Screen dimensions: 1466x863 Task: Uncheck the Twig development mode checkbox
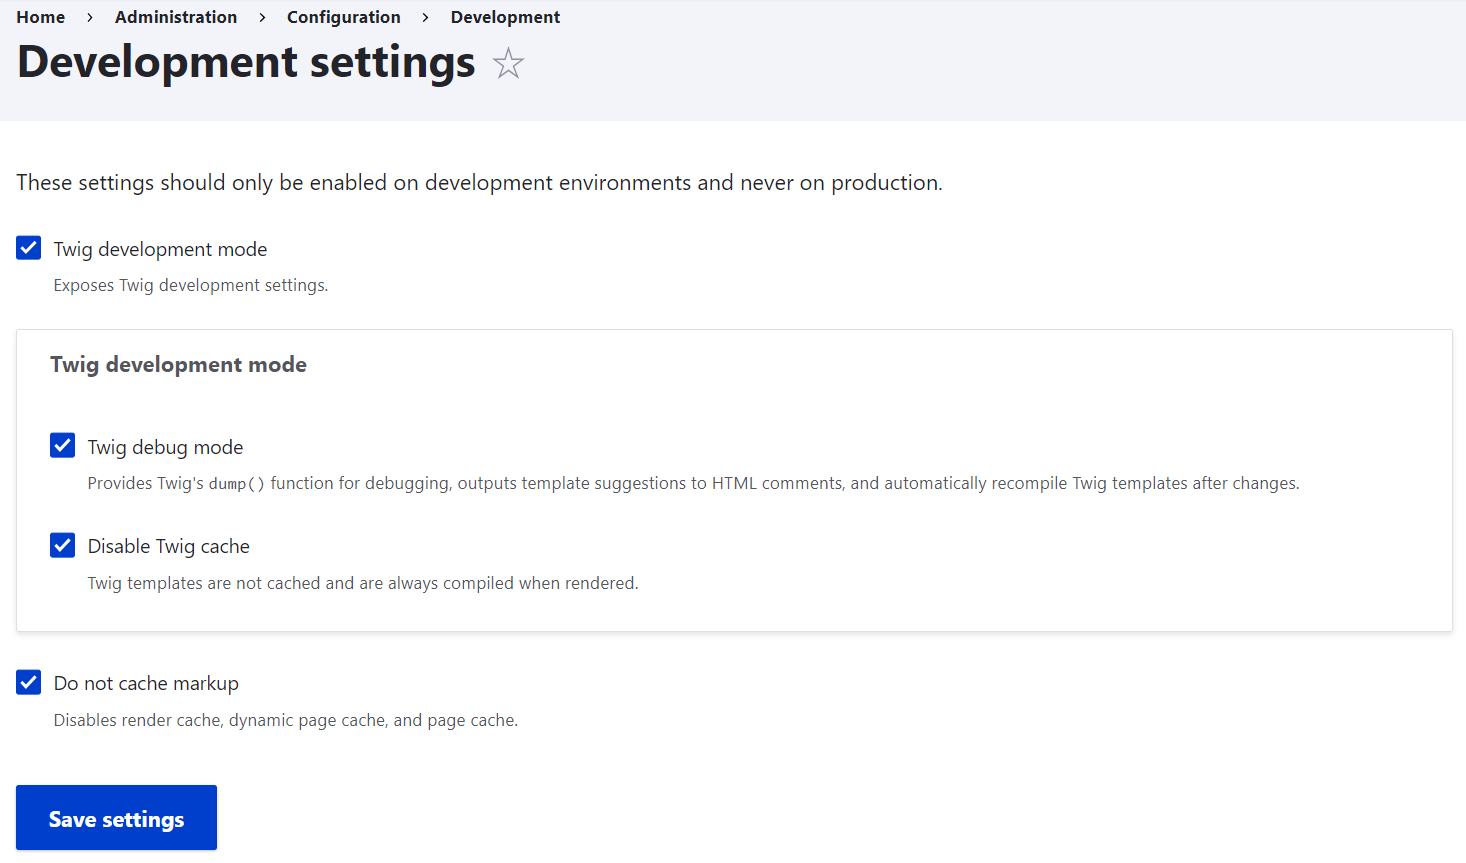pos(28,247)
